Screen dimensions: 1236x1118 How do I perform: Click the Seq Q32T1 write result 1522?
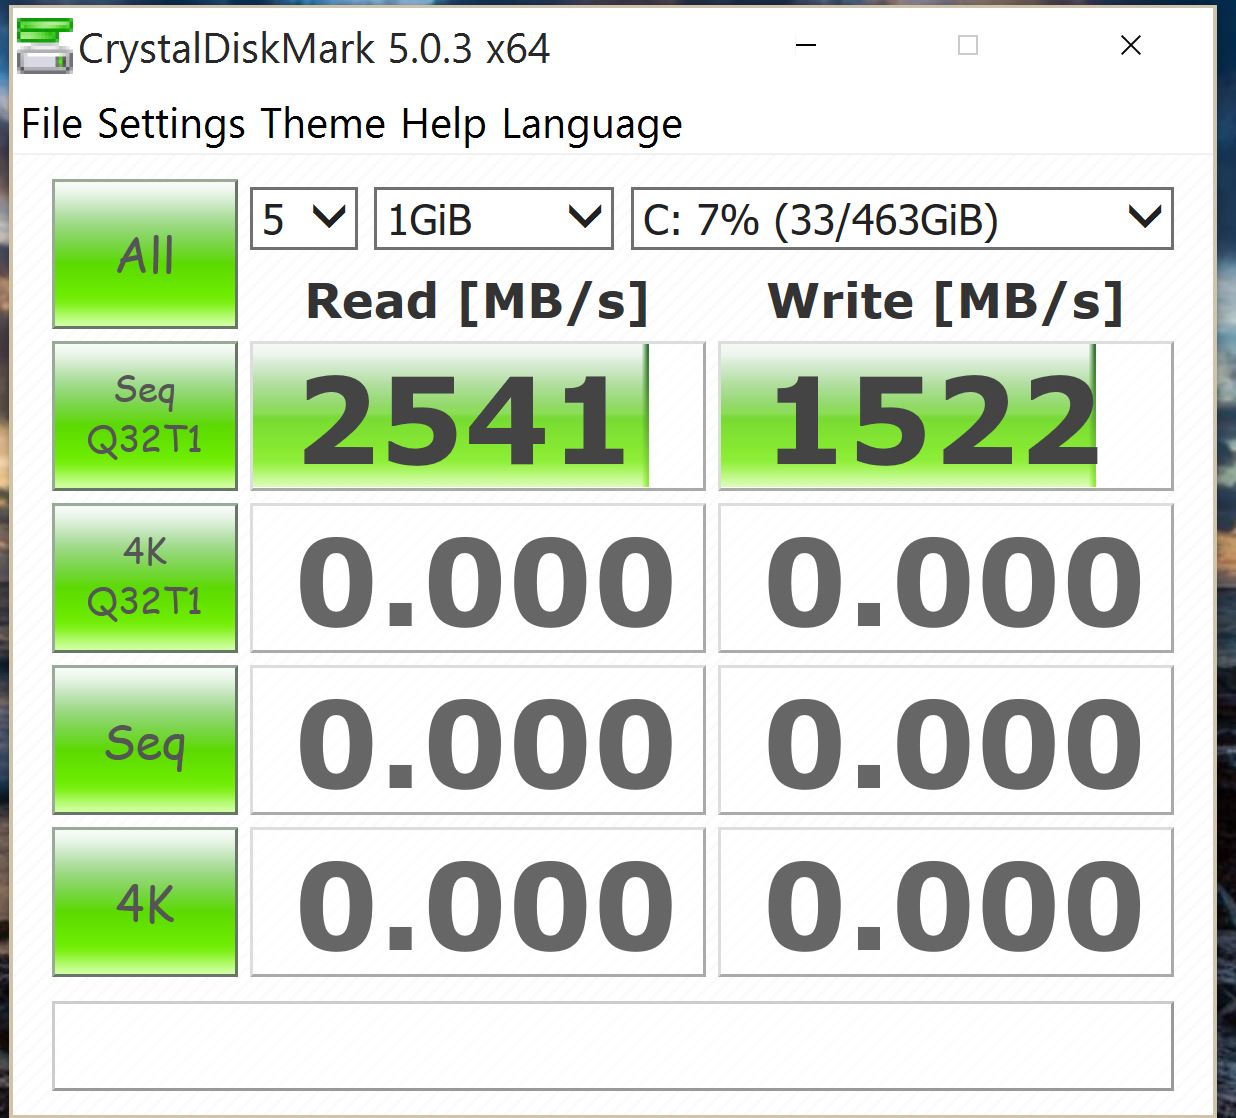945,416
